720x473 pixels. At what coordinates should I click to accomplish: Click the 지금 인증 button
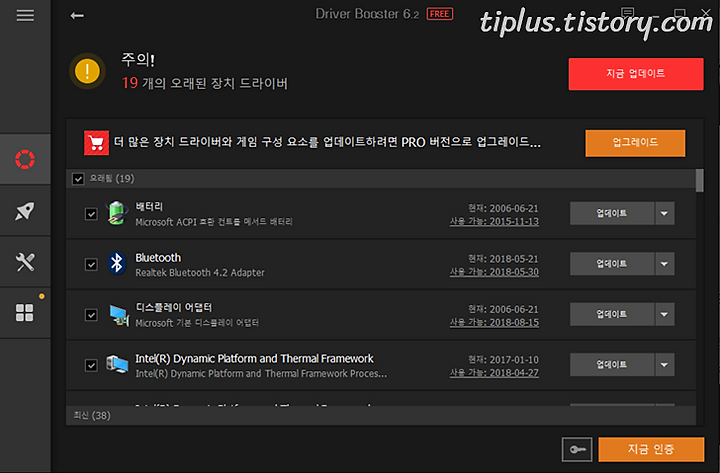click(651, 449)
